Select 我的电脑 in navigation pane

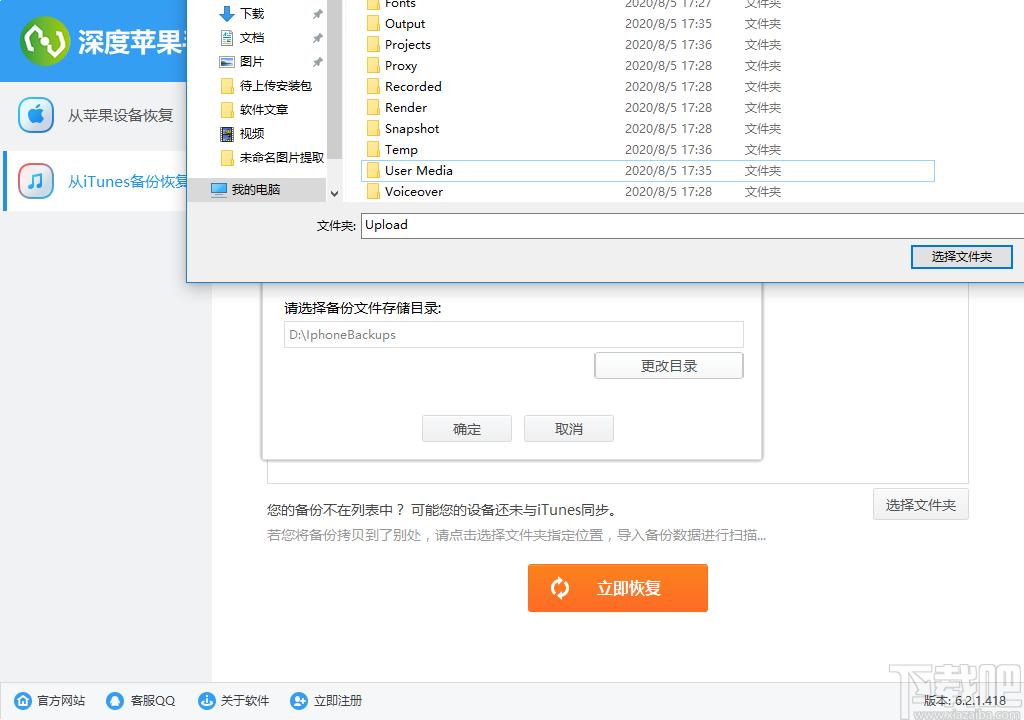256,189
